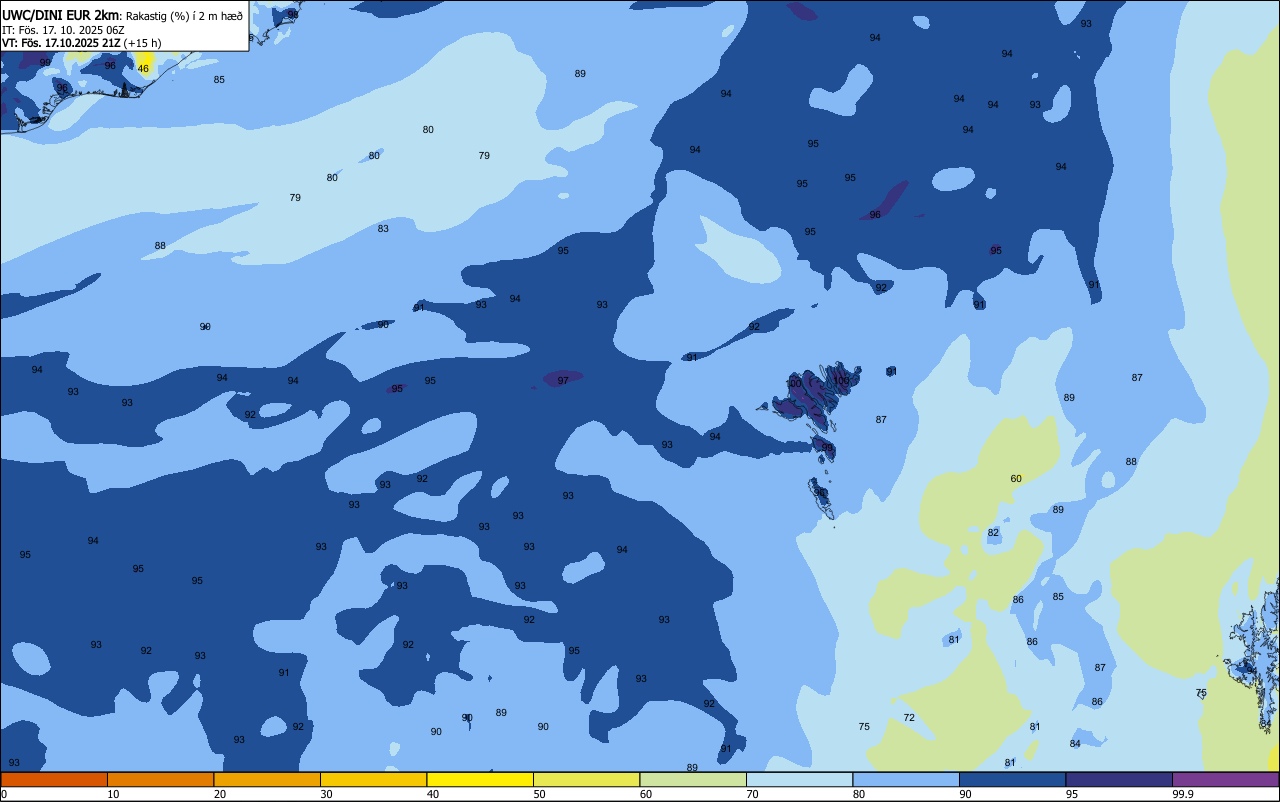The width and height of the screenshot is (1280, 802).
Task: Click the 'IT: Fös. 17. 10. 2025 06Z' line
Action: click(x=63, y=30)
